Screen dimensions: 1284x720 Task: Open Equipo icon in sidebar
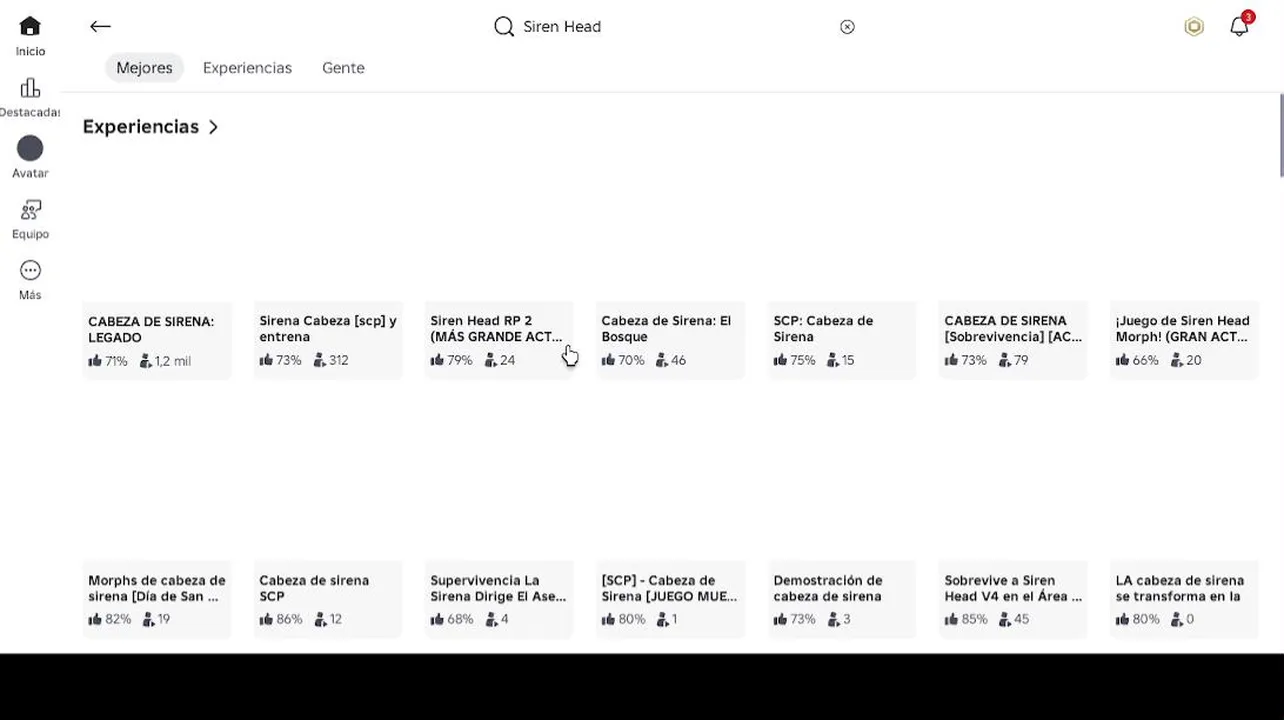click(30, 210)
